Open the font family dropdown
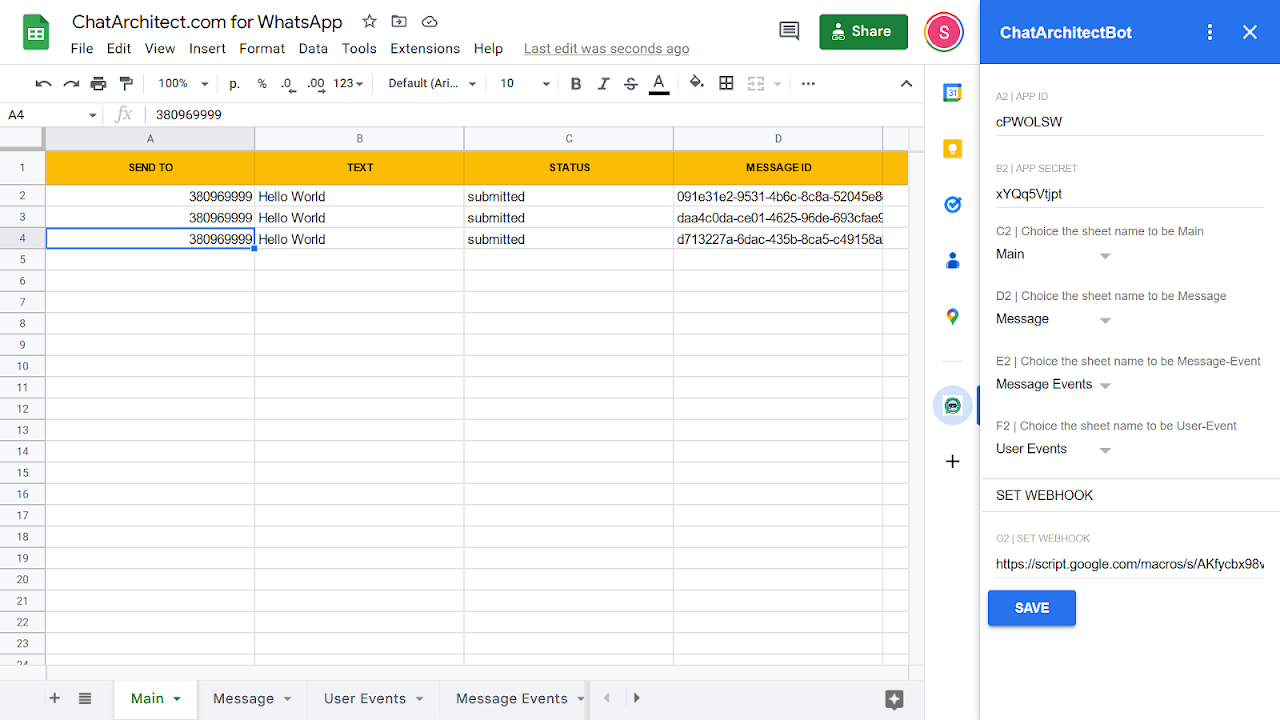This screenshot has width=1280, height=720. (x=432, y=84)
